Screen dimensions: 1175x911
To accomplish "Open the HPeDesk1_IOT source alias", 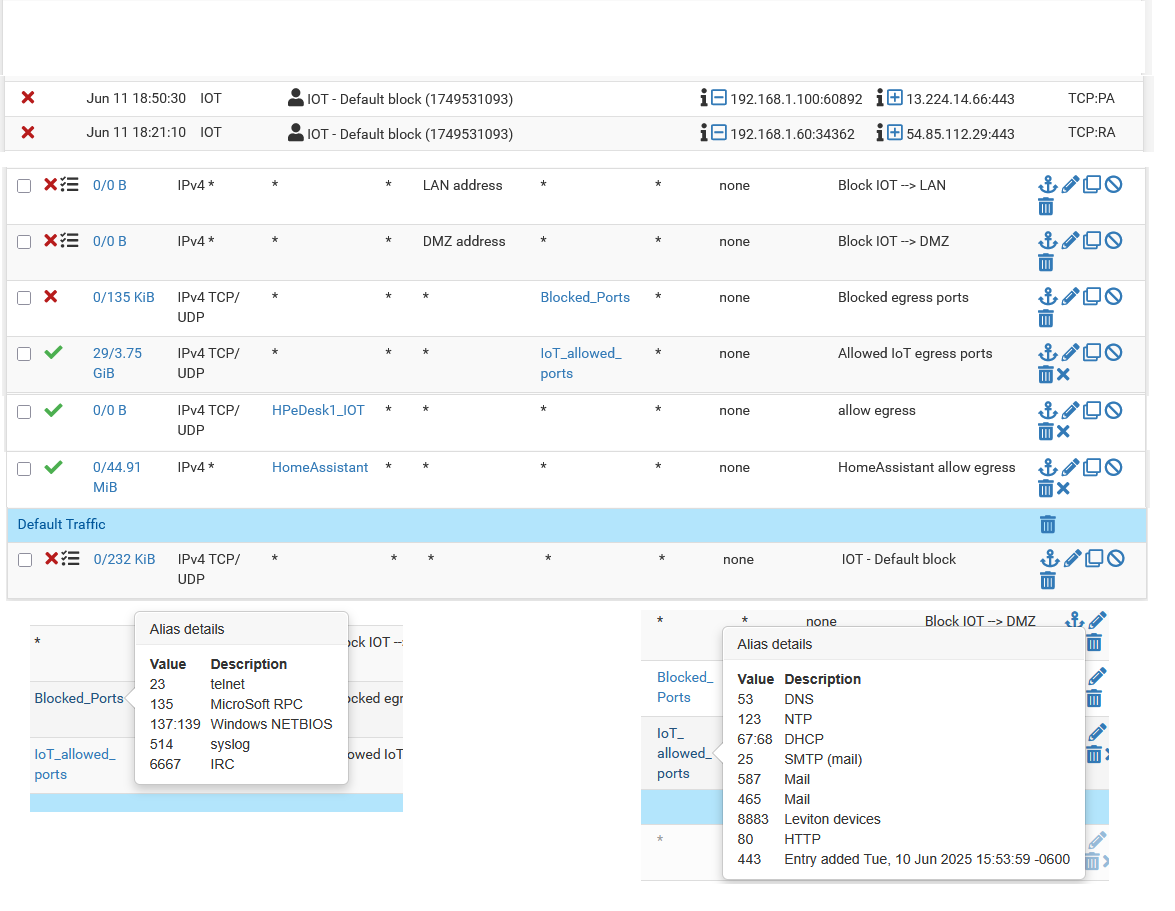I will 318,411.
